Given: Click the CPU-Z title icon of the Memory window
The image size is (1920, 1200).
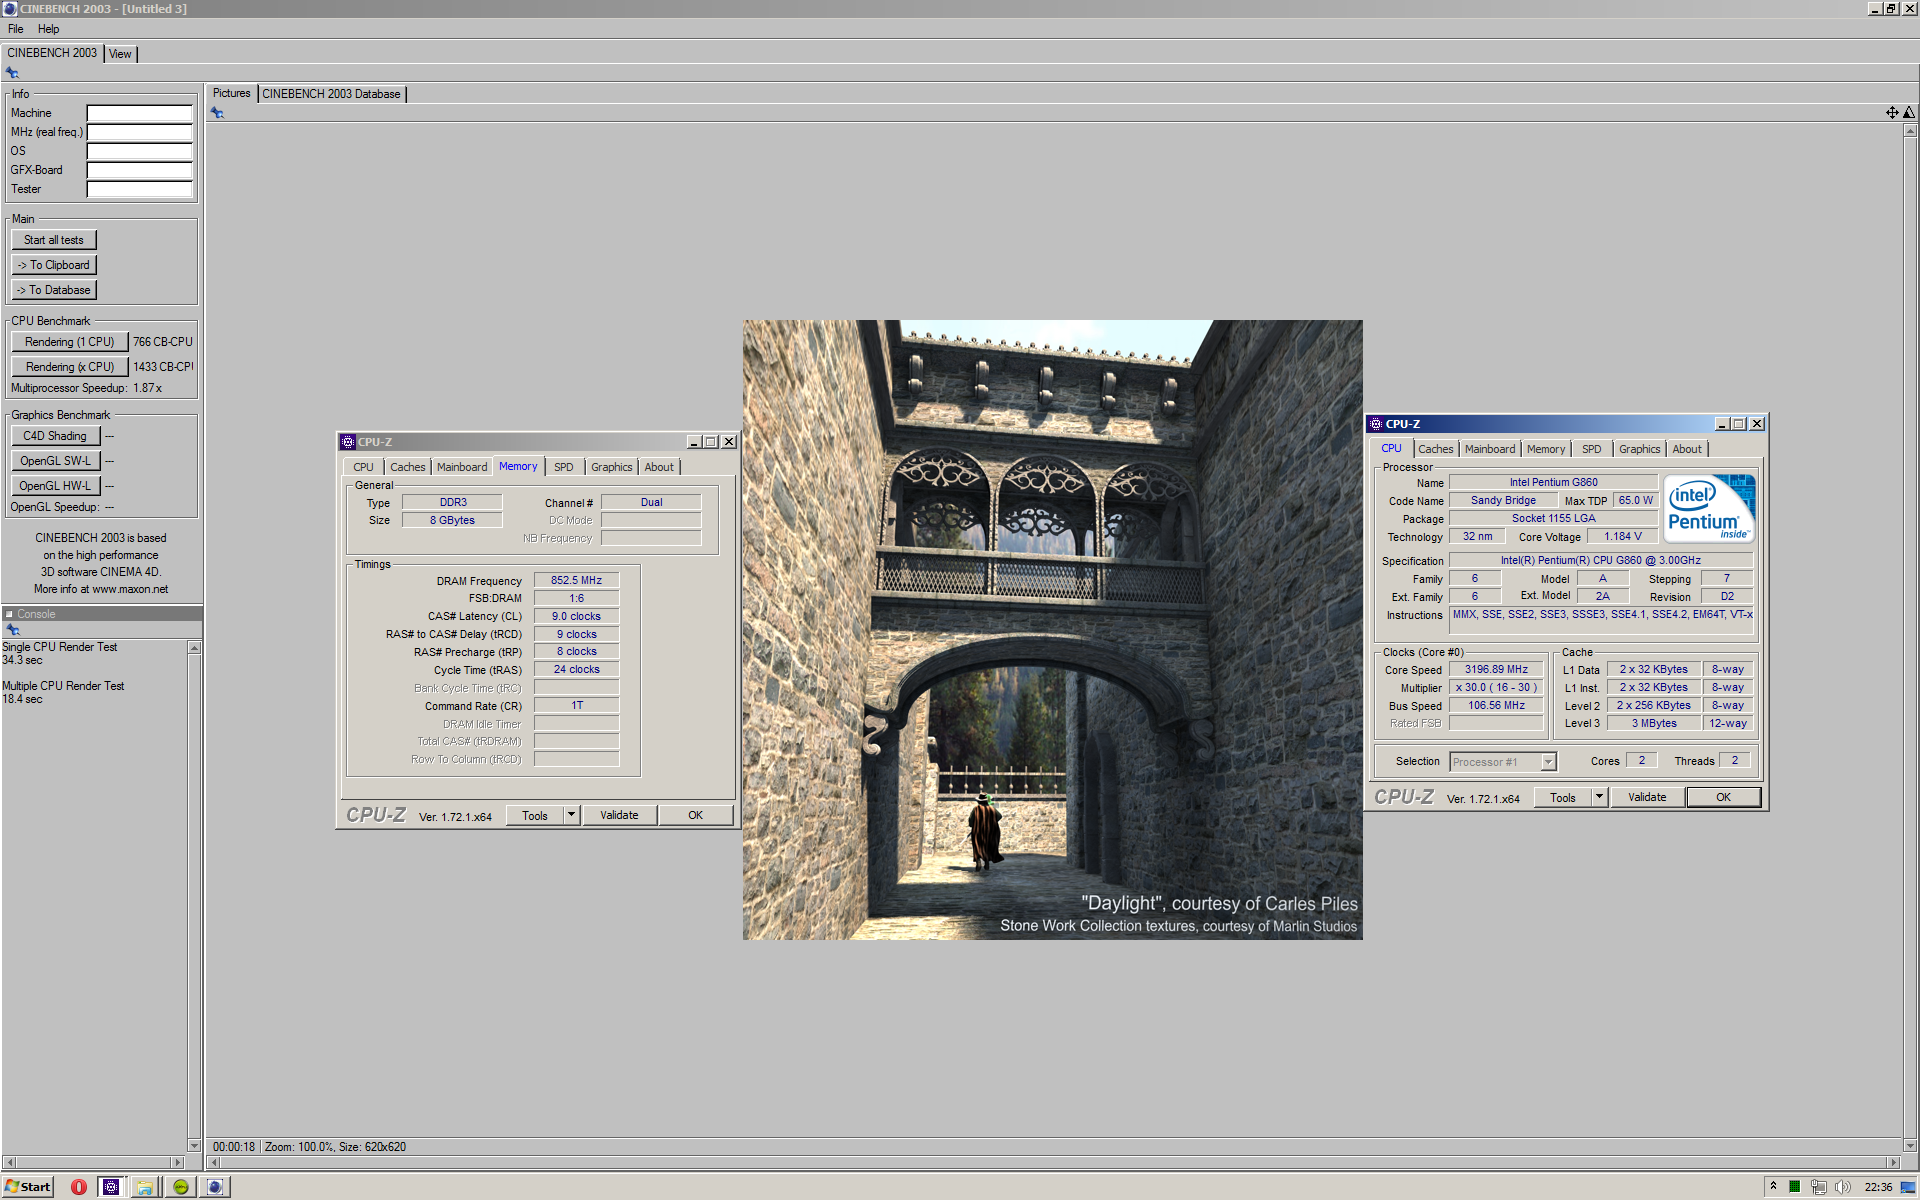Looking at the screenshot, I should pos(348,442).
